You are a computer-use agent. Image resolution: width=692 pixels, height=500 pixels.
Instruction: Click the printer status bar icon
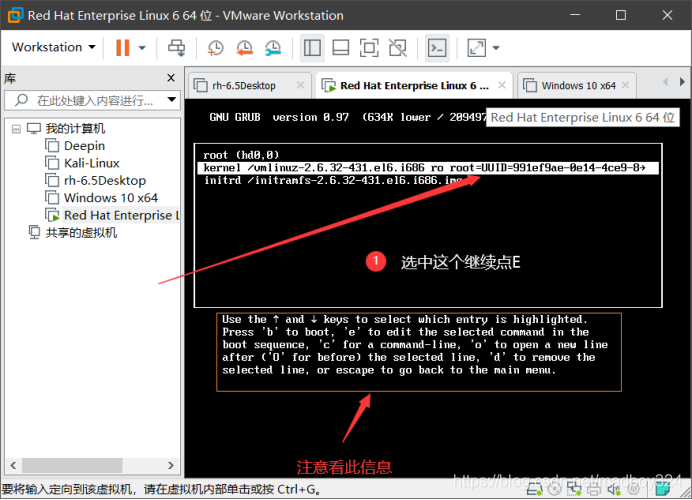click(x=594, y=489)
